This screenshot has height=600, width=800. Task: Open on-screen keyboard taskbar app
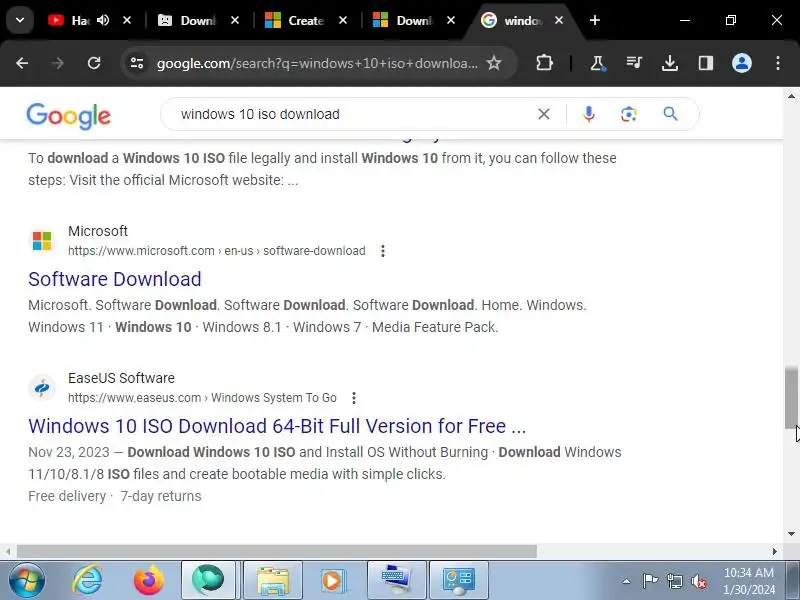pyautogui.click(x=396, y=581)
